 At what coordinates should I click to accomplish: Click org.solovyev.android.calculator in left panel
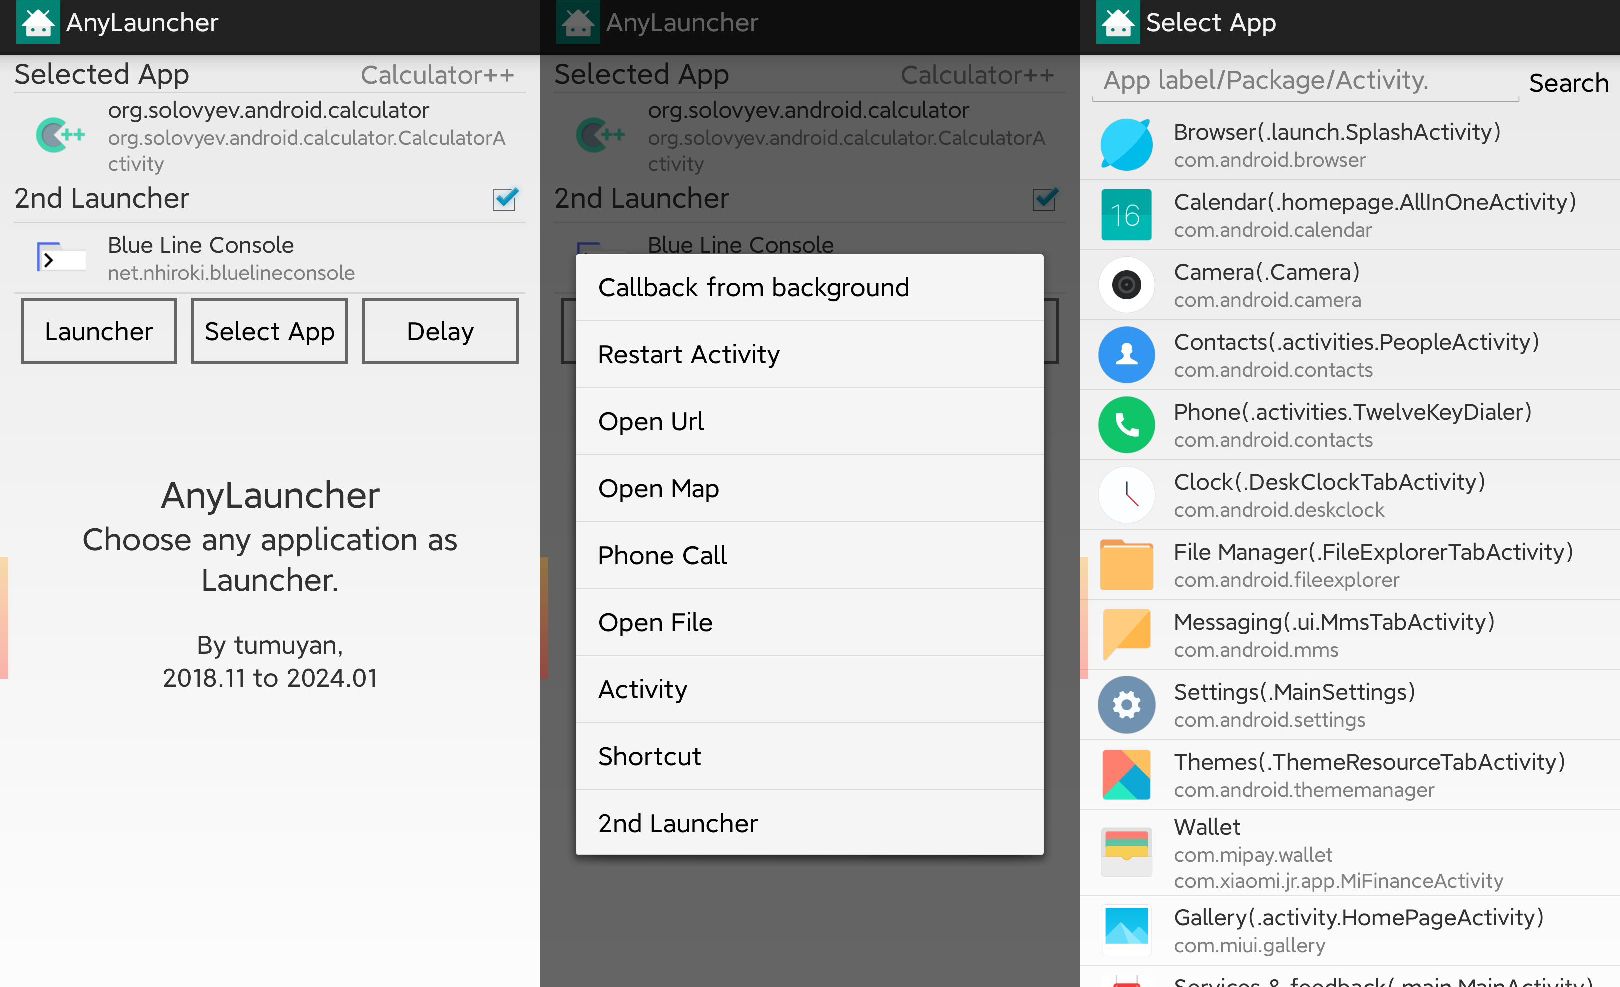pyautogui.click(x=268, y=110)
